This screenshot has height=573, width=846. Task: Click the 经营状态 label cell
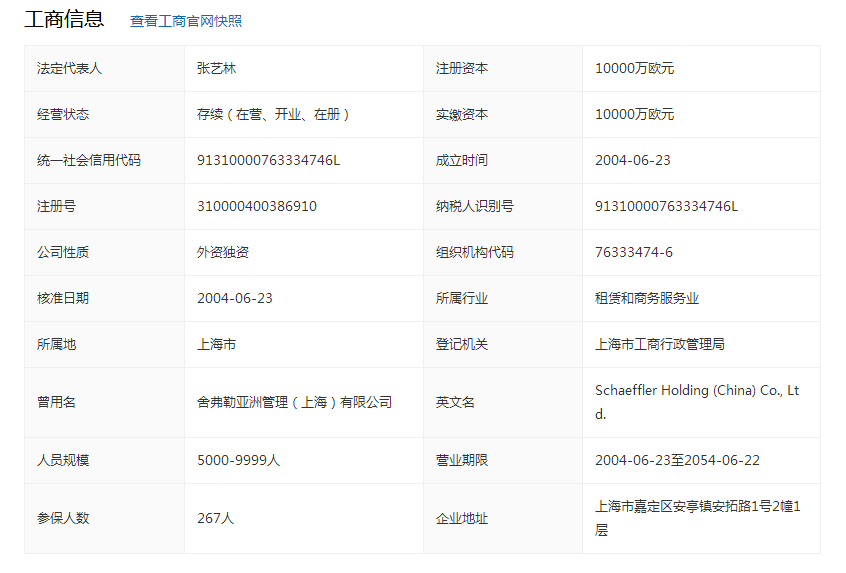pos(104,114)
